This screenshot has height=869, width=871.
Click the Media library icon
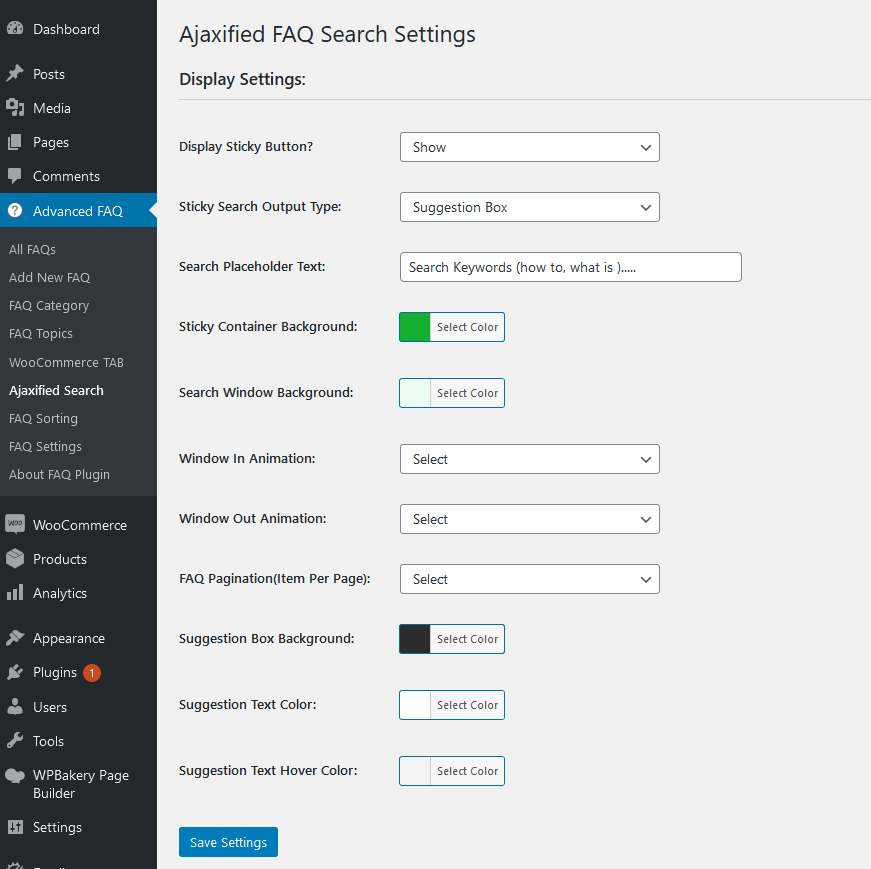pyautogui.click(x=15, y=108)
